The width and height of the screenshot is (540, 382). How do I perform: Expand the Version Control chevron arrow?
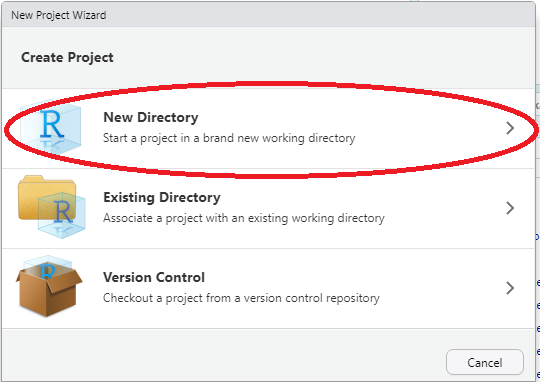coord(510,288)
